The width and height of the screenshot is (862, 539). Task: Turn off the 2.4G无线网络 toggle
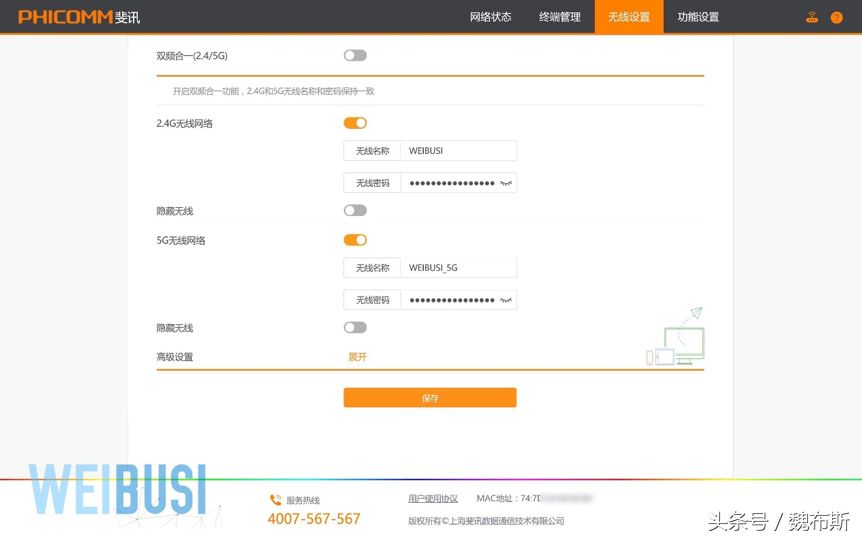[355, 123]
